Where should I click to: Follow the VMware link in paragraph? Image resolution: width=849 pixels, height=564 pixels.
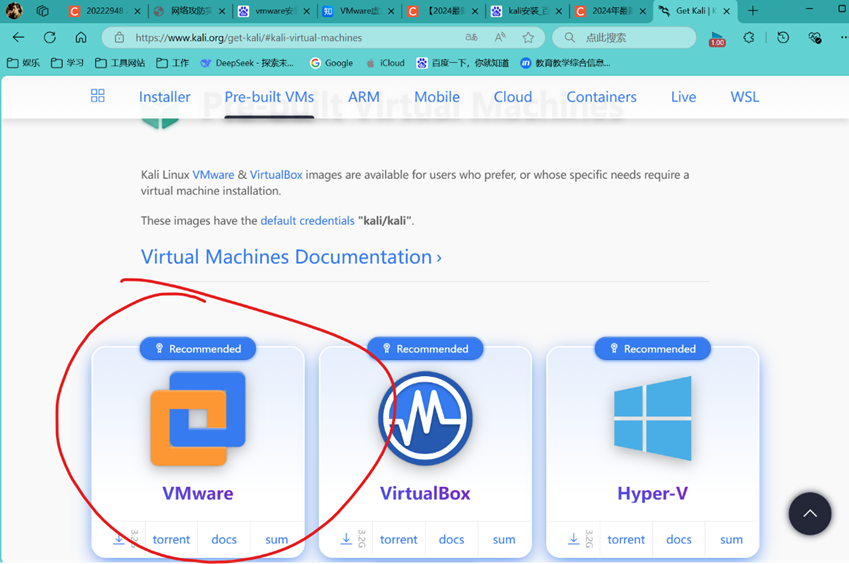[213, 175]
